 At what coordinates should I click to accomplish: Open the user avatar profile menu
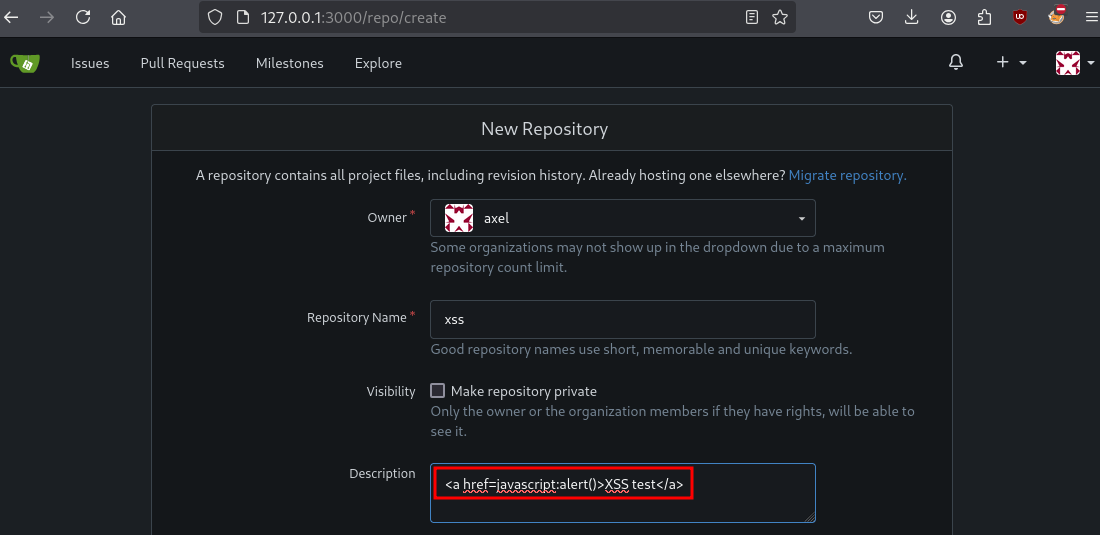[x=1073, y=63]
